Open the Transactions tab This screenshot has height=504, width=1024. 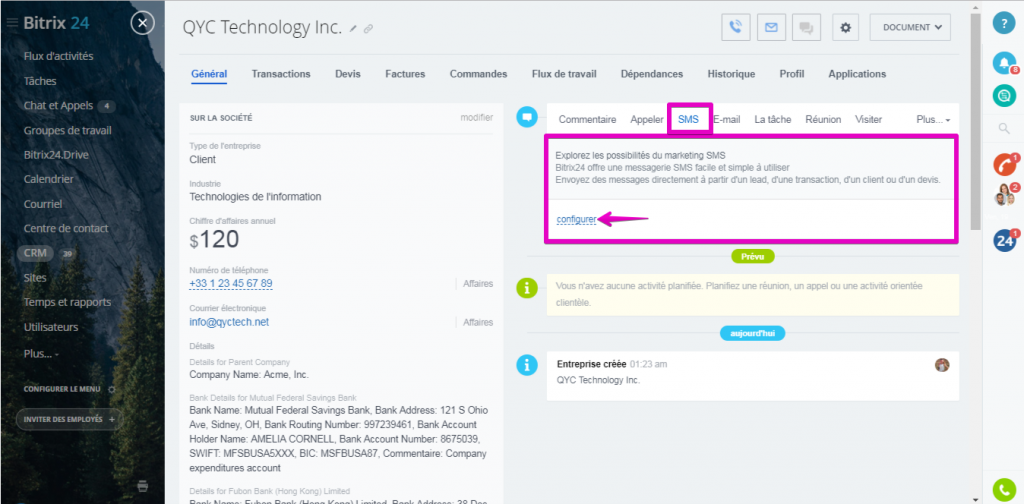[281, 74]
